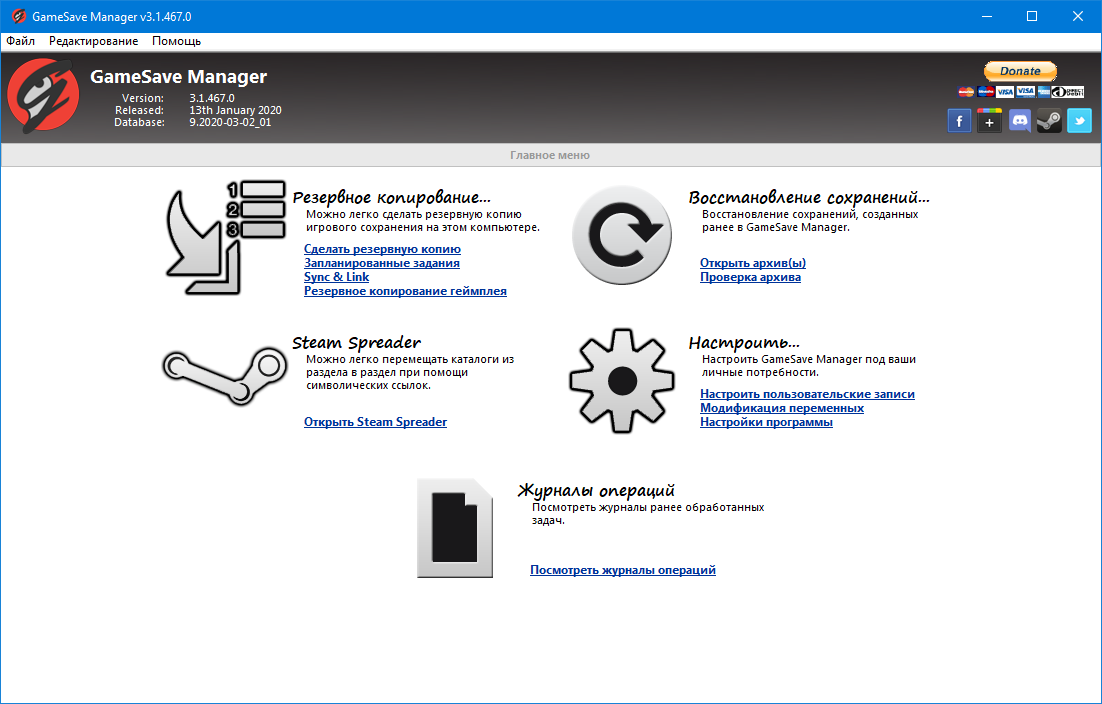Click the Steam group icon
Viewport: 1102px width, 704px height.
point(1049,120)
